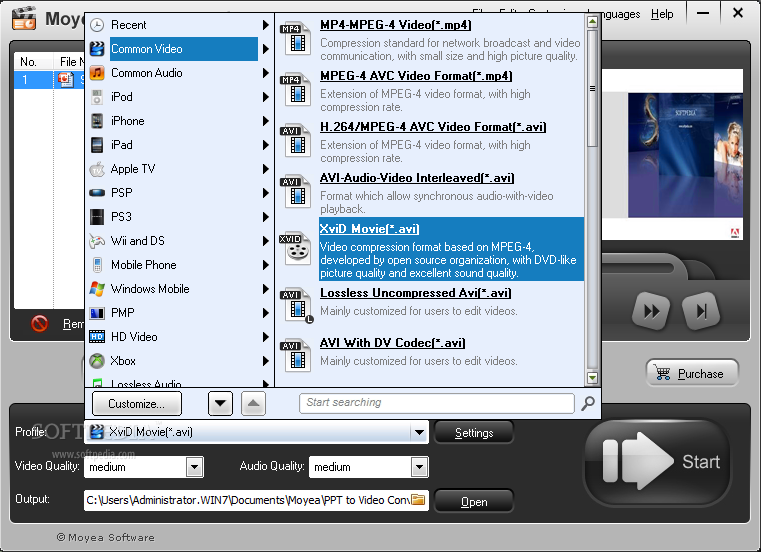Open the Recent profiles submenu
This screenshot has width=761, height=552.
(x=180, y=25)
